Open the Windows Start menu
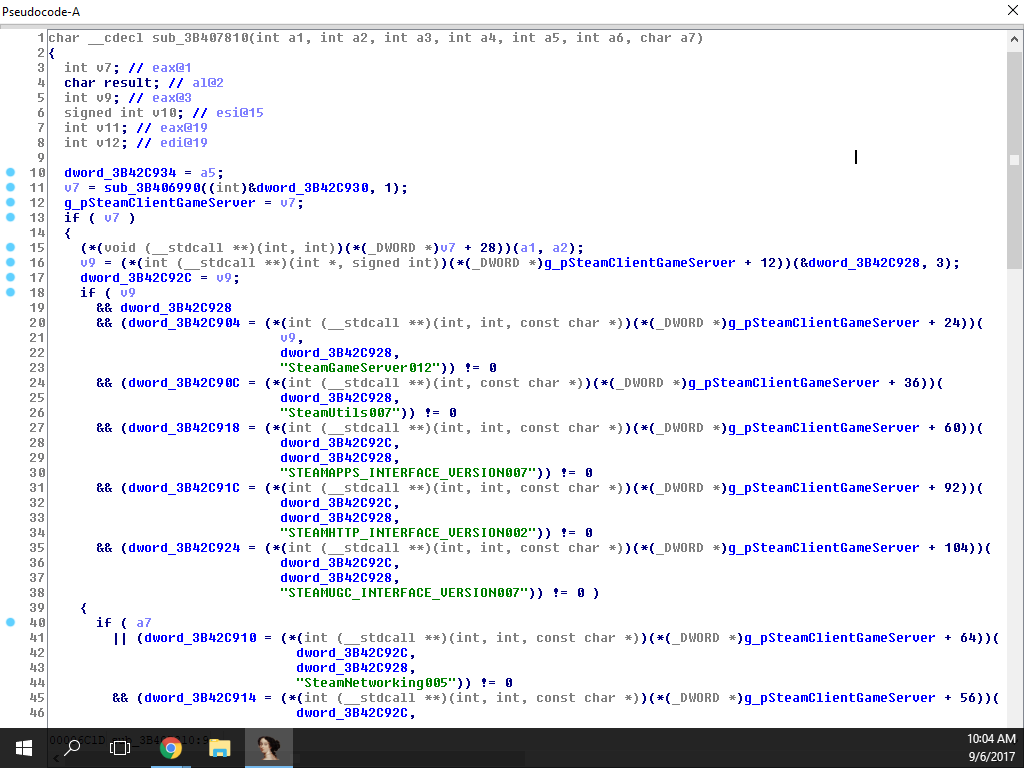The image size is (1024, 768). 24,748
